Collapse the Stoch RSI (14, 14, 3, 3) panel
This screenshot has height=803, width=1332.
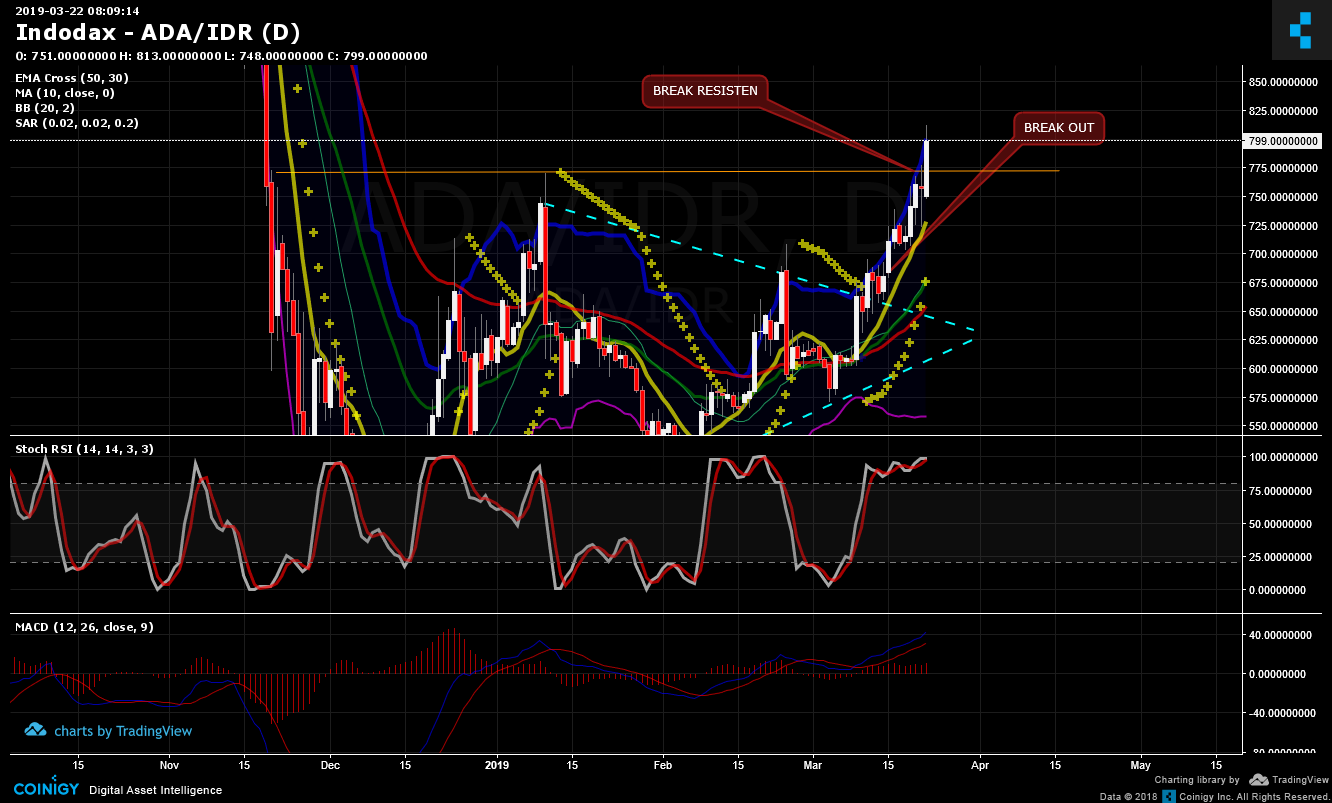83,449
